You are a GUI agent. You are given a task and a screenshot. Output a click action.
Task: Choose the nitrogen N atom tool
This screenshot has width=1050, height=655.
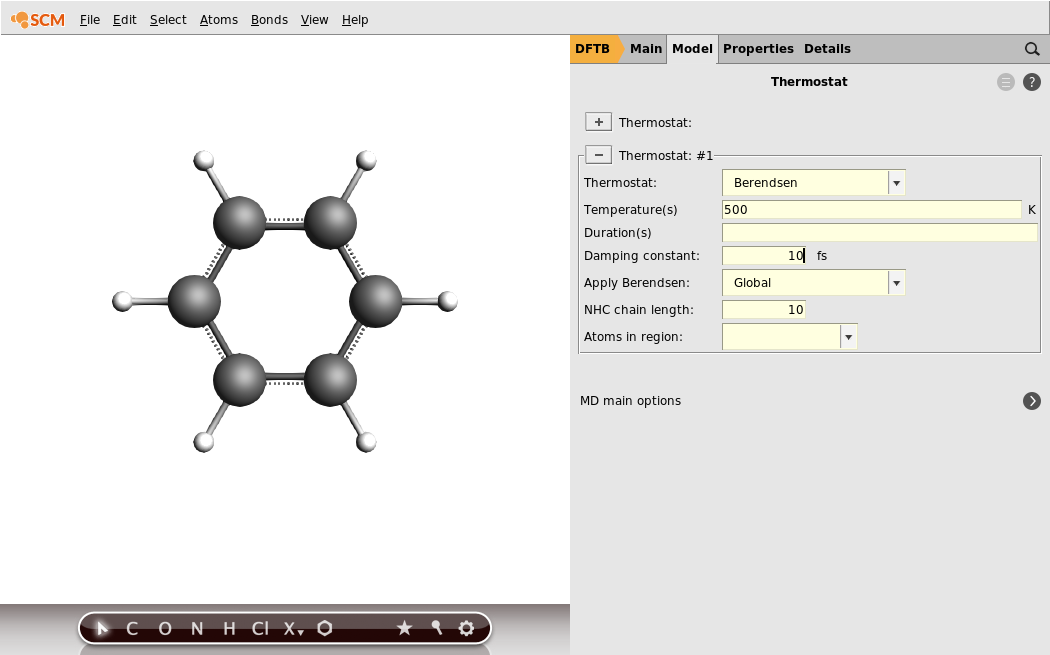pos(197,628)
